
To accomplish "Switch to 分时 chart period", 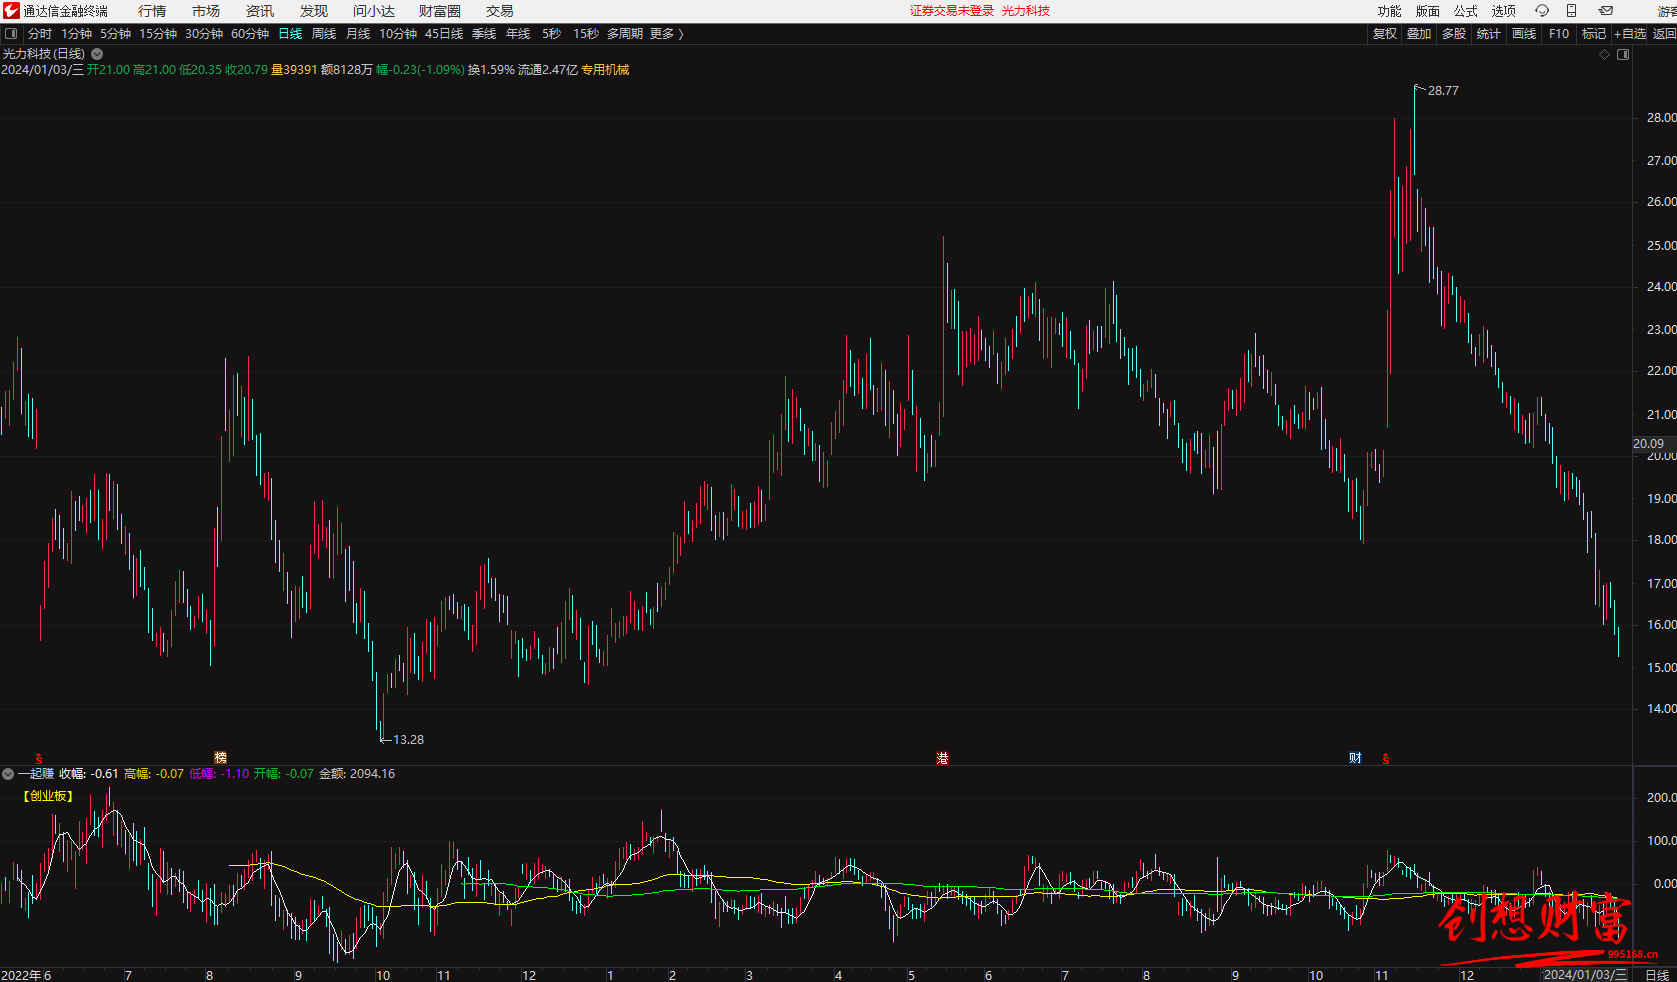I will pos(40,34).
